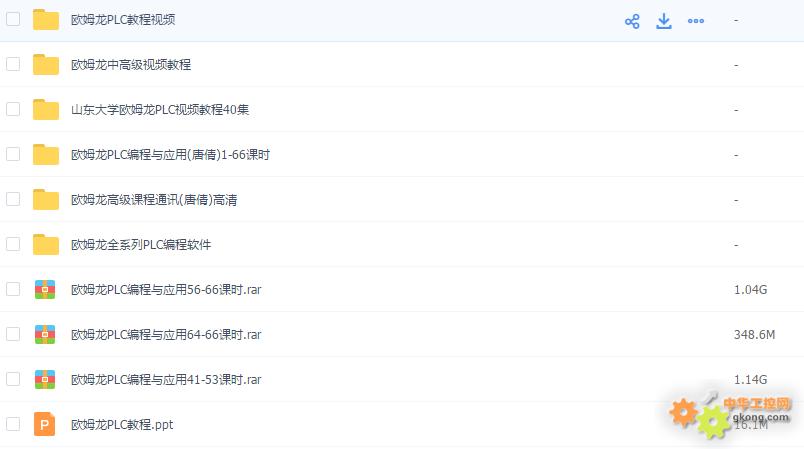Open folder name 欧姆龙高级课程通讯(唐倩)高清

(x=154, y=200)
